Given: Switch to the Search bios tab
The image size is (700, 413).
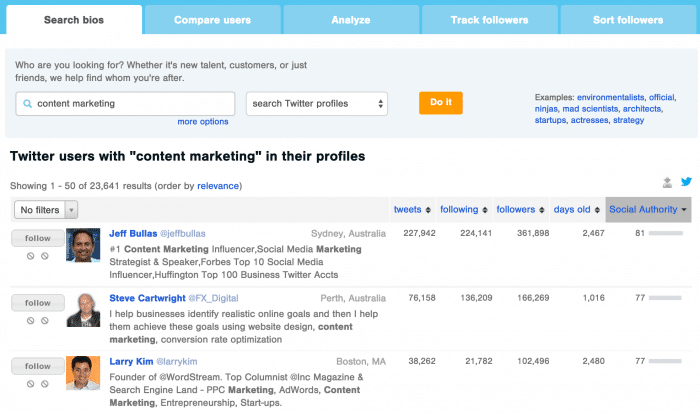Looking at the screenshot, I should pyautogui.click(x=74, y=20).
